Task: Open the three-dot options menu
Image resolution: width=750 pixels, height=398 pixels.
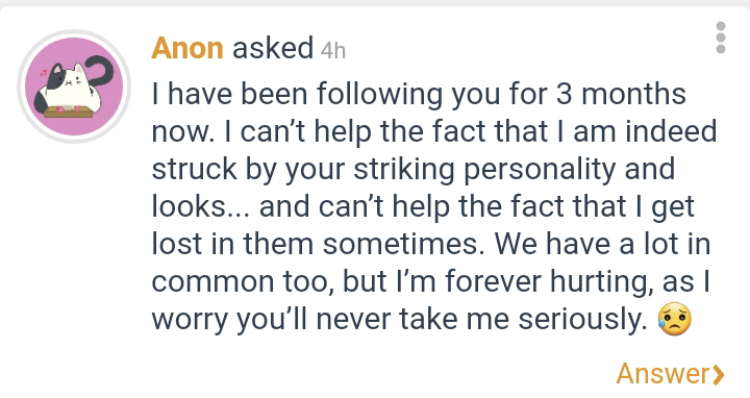Action: 721,37
